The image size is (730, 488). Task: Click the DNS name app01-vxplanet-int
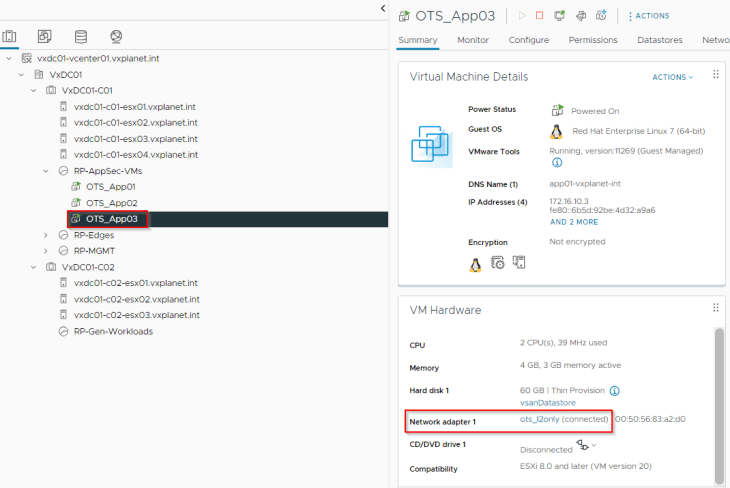click(x=585, y=184)
